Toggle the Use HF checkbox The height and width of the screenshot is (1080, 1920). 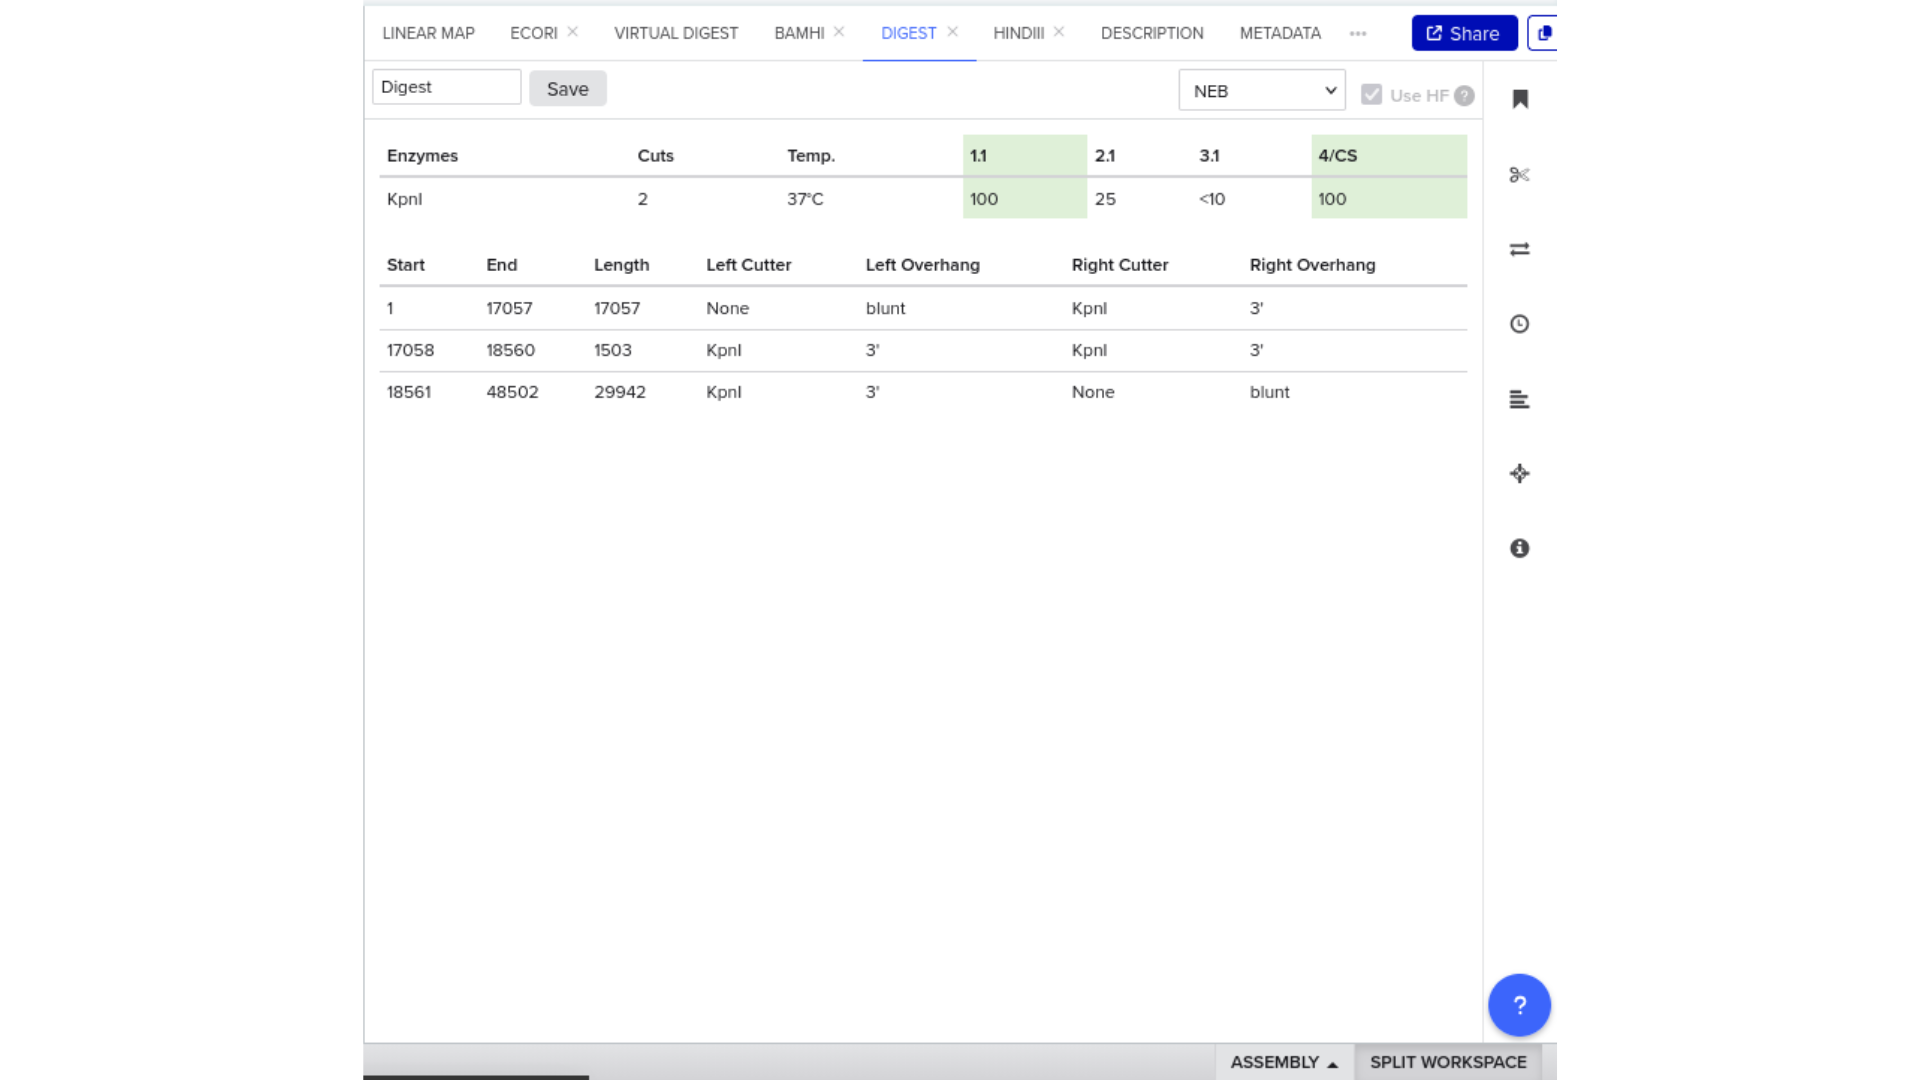pyautogui.click(x=1371, y=95)
